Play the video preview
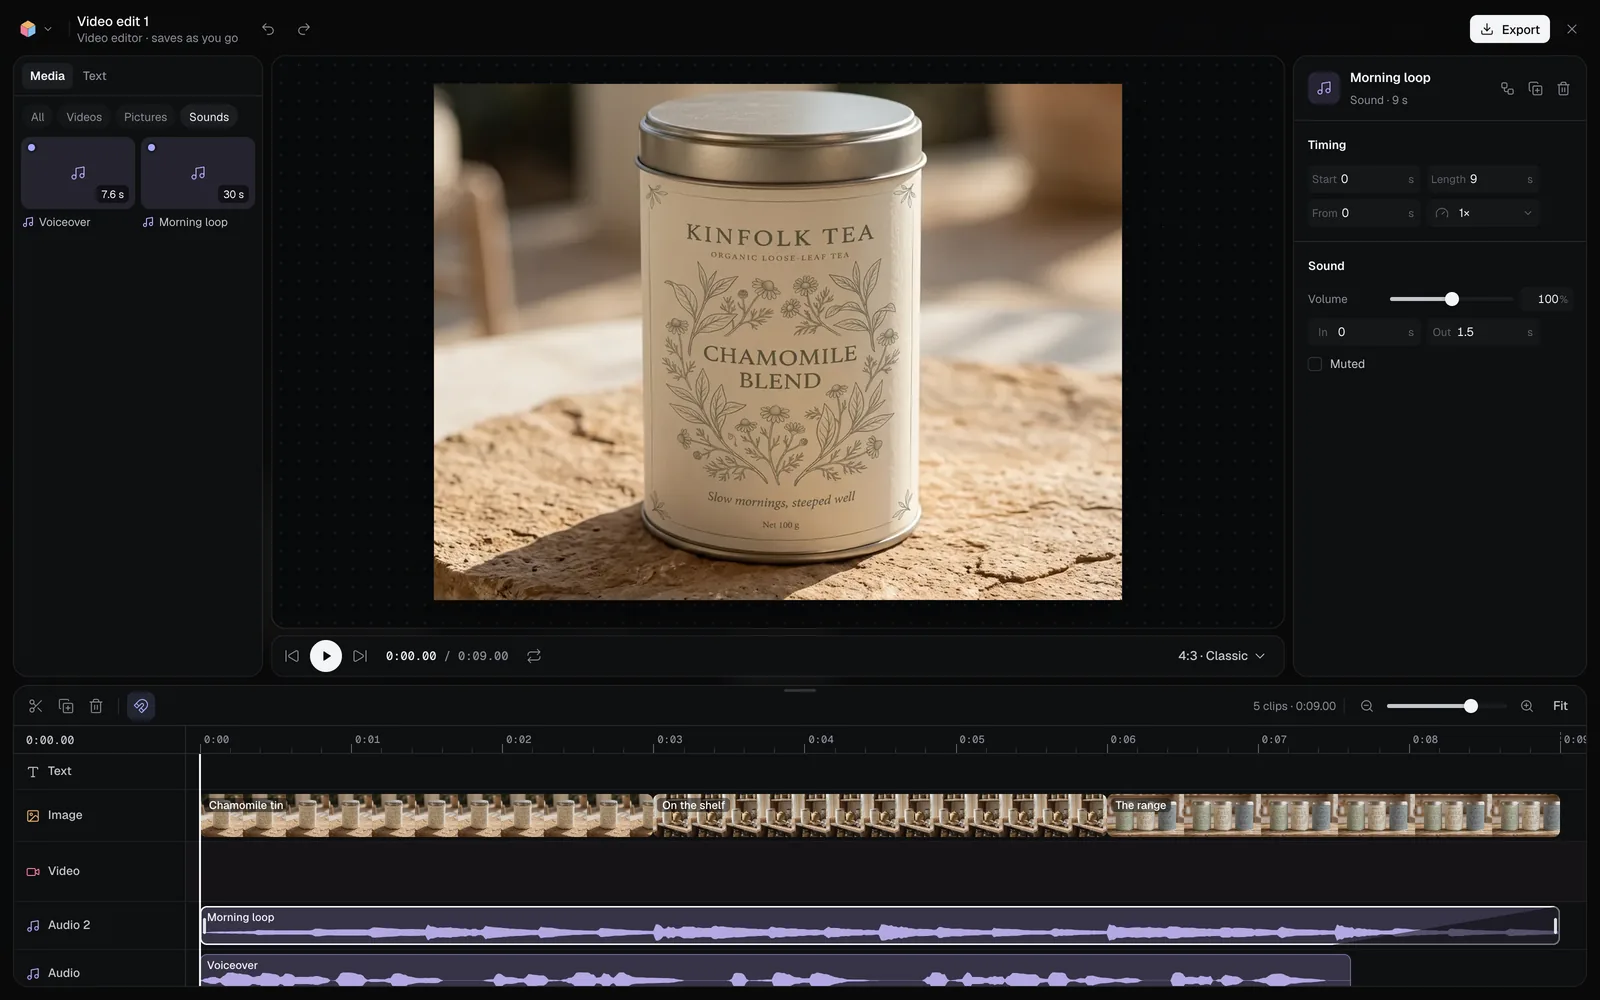Image resolution: width=1600 pixels, height=1000 pixels. [x=326, y=656]
